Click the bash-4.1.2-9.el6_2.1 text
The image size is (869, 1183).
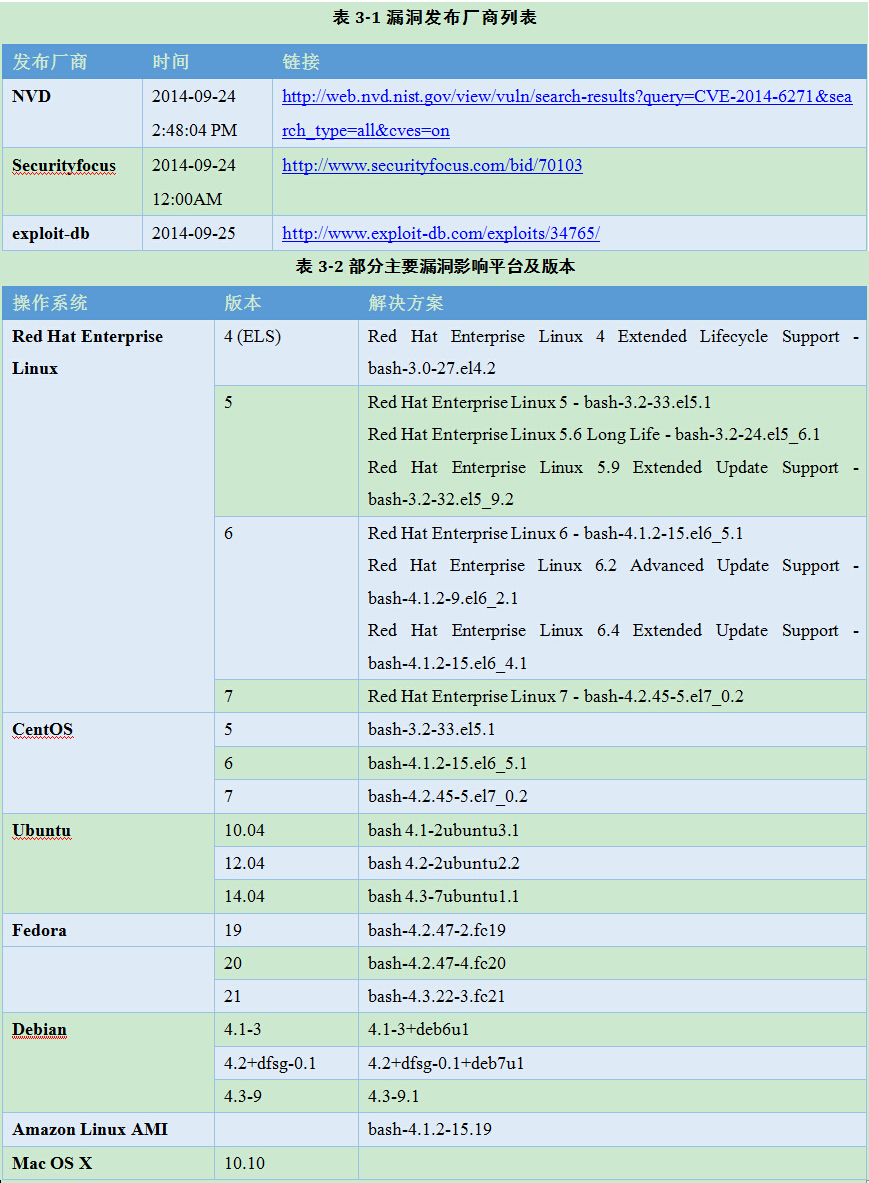click(443, 598)
